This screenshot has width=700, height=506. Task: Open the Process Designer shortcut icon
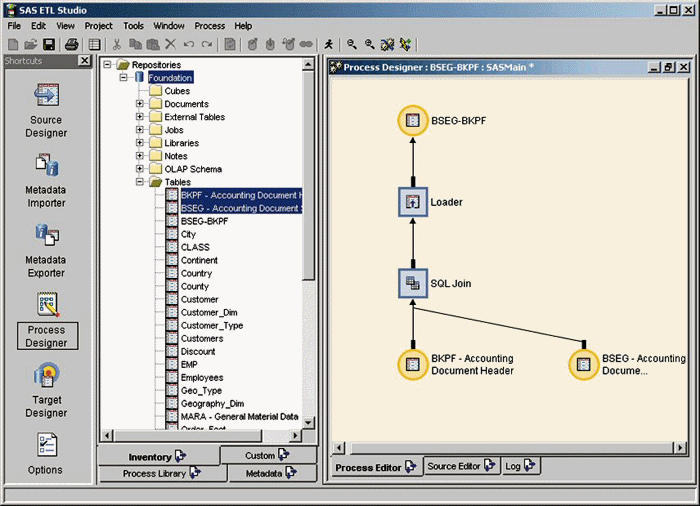click(47, 304)
